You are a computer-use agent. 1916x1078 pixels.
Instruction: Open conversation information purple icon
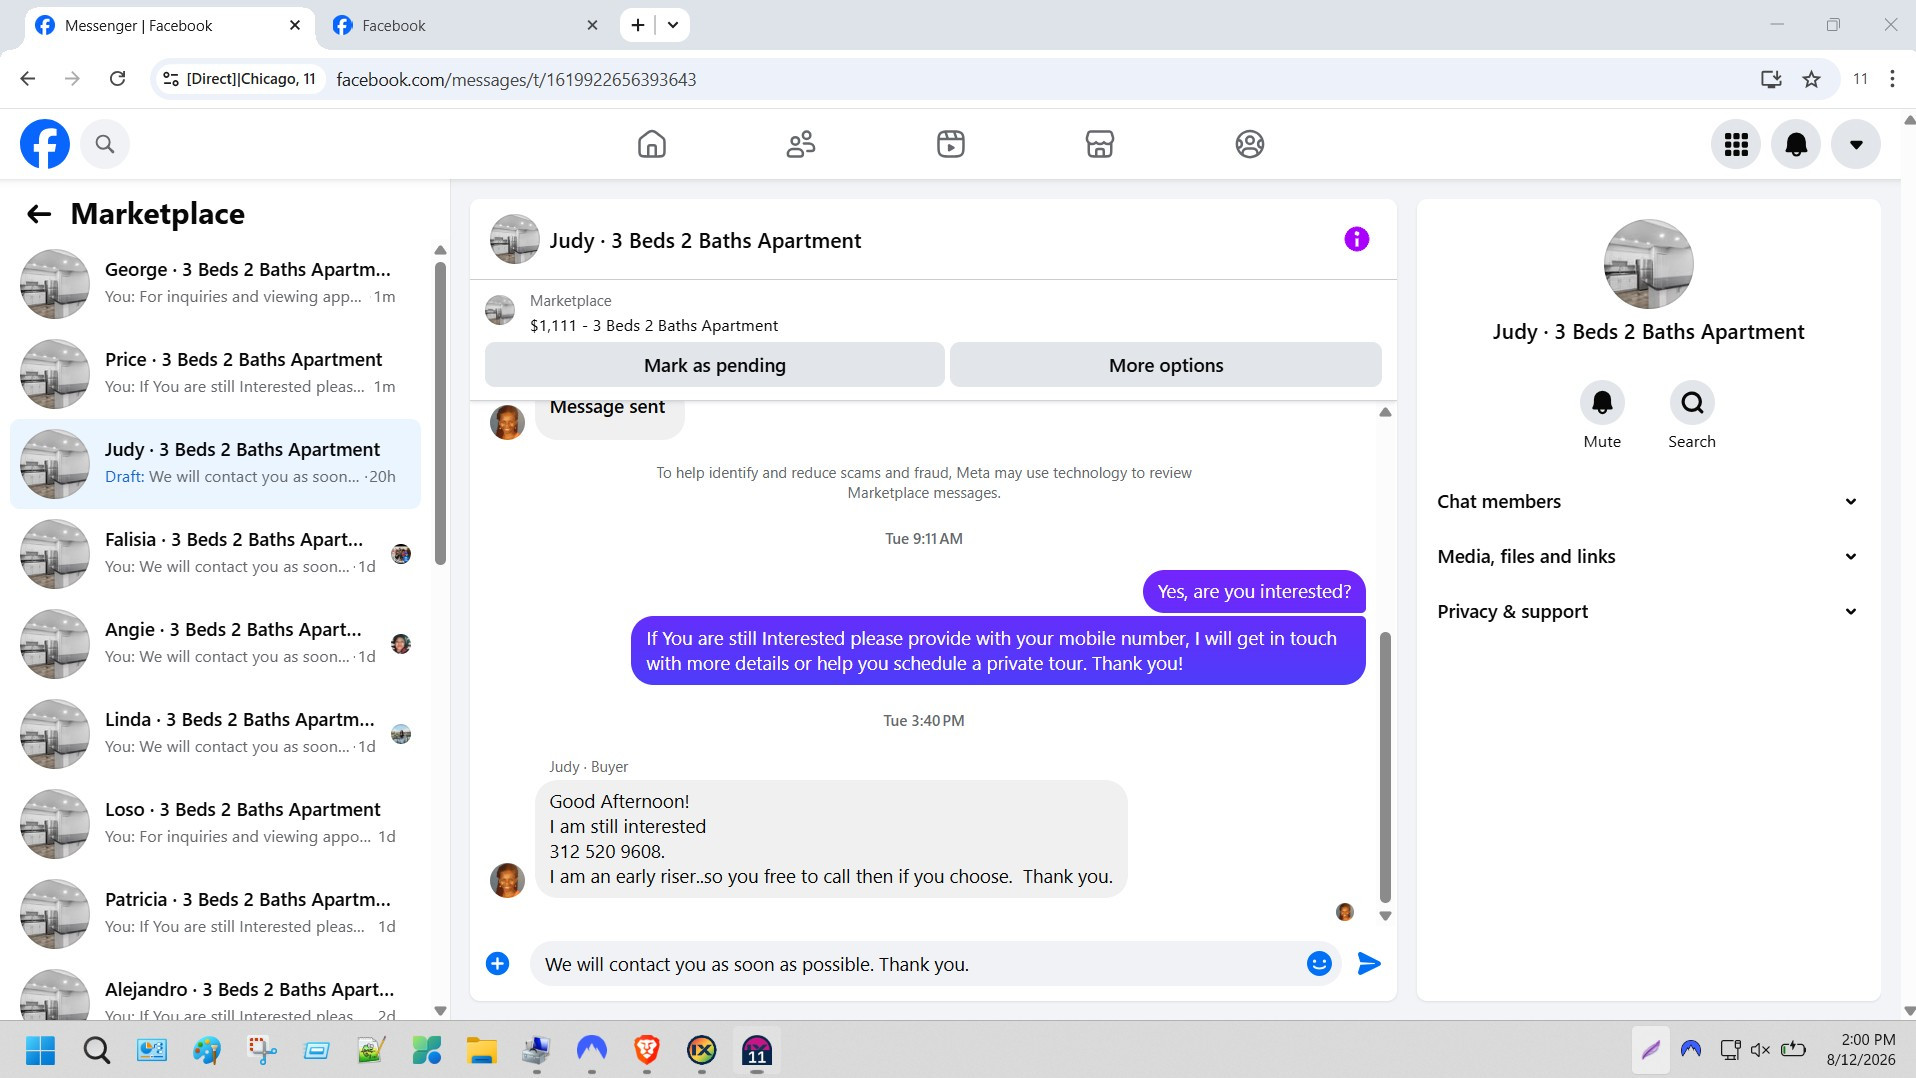[x=1356, y=239]
